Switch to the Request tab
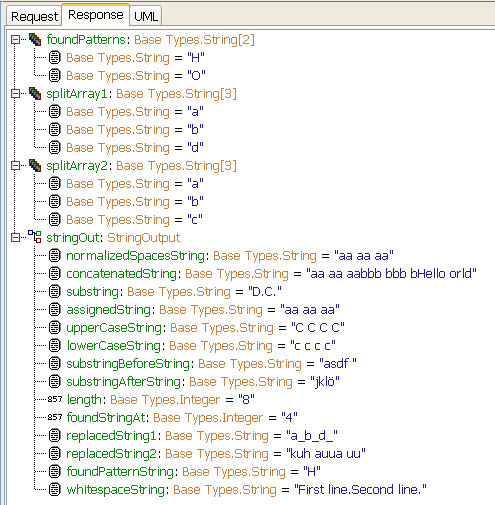This screenshot has height=505, width=495. [34, 16]
